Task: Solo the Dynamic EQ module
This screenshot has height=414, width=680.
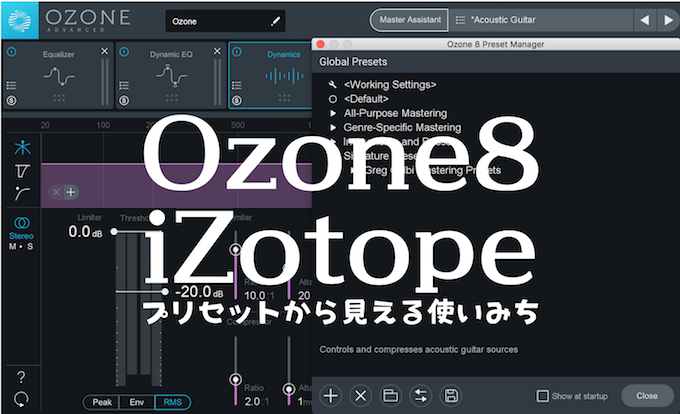Action: coord(124,101)
